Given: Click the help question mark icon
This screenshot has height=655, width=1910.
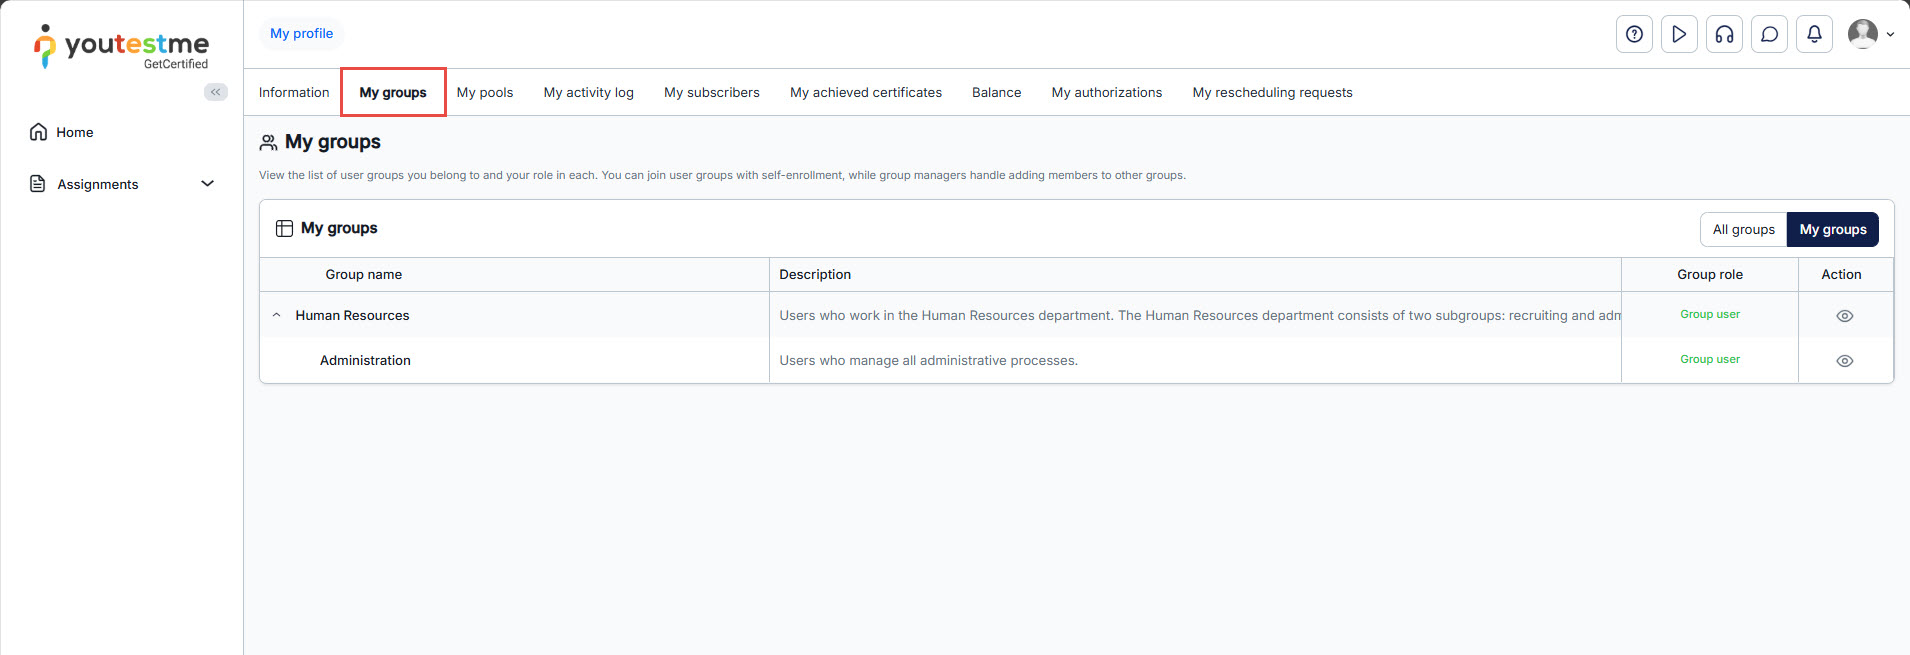Looking at the screenshot, I should (1634, 34).
